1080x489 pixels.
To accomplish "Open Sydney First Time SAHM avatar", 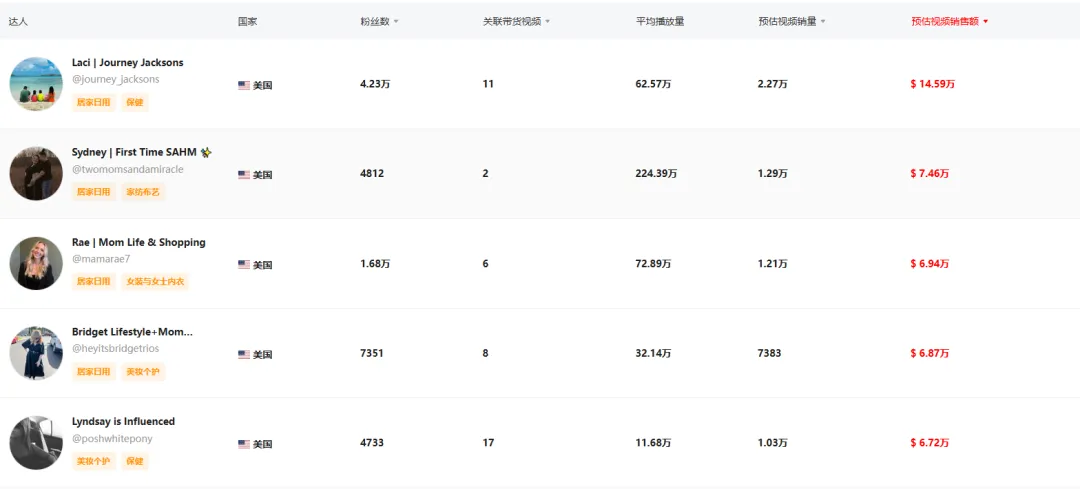I will click(36, 173).
